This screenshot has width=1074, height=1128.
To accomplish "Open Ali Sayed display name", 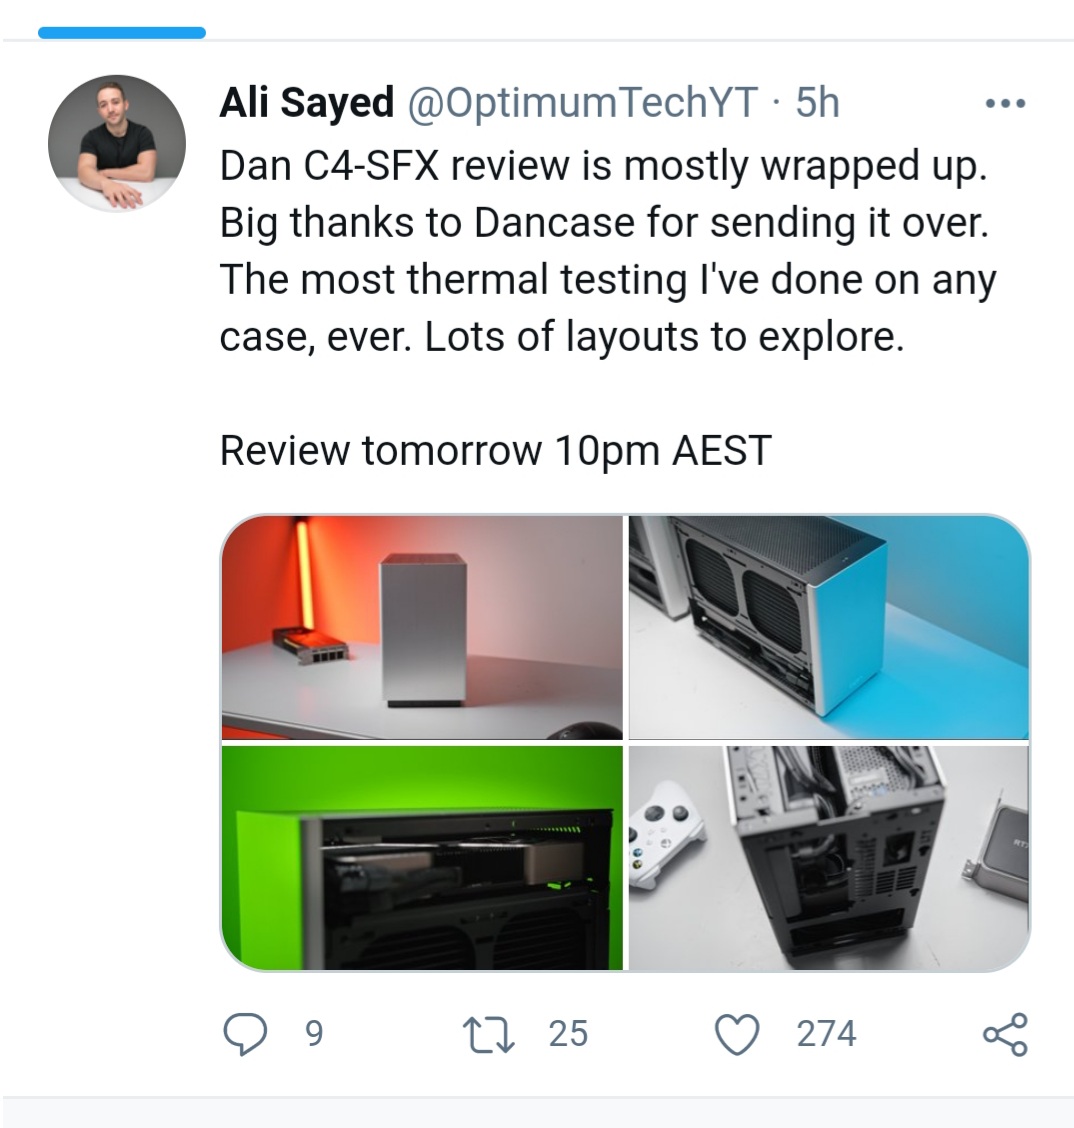I will click(306, 102).
